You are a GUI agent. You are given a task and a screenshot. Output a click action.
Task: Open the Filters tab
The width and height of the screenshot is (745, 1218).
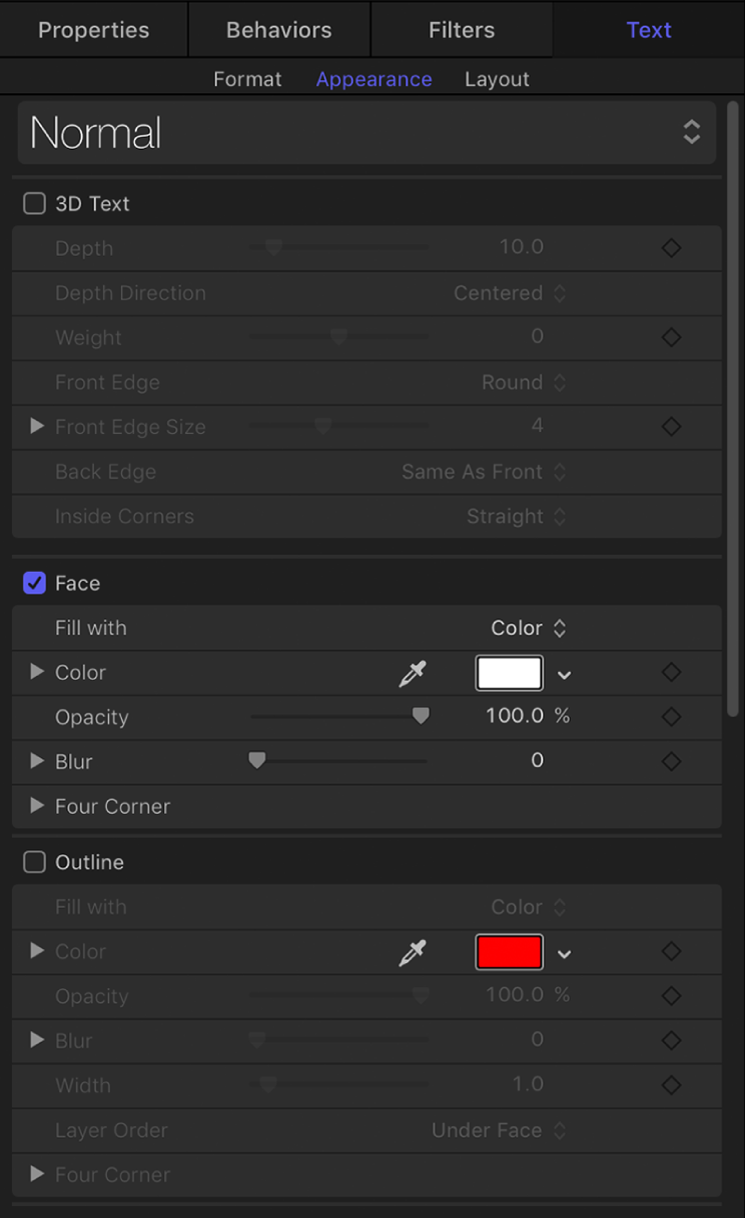pyautogui.click(x=461, y=30)
